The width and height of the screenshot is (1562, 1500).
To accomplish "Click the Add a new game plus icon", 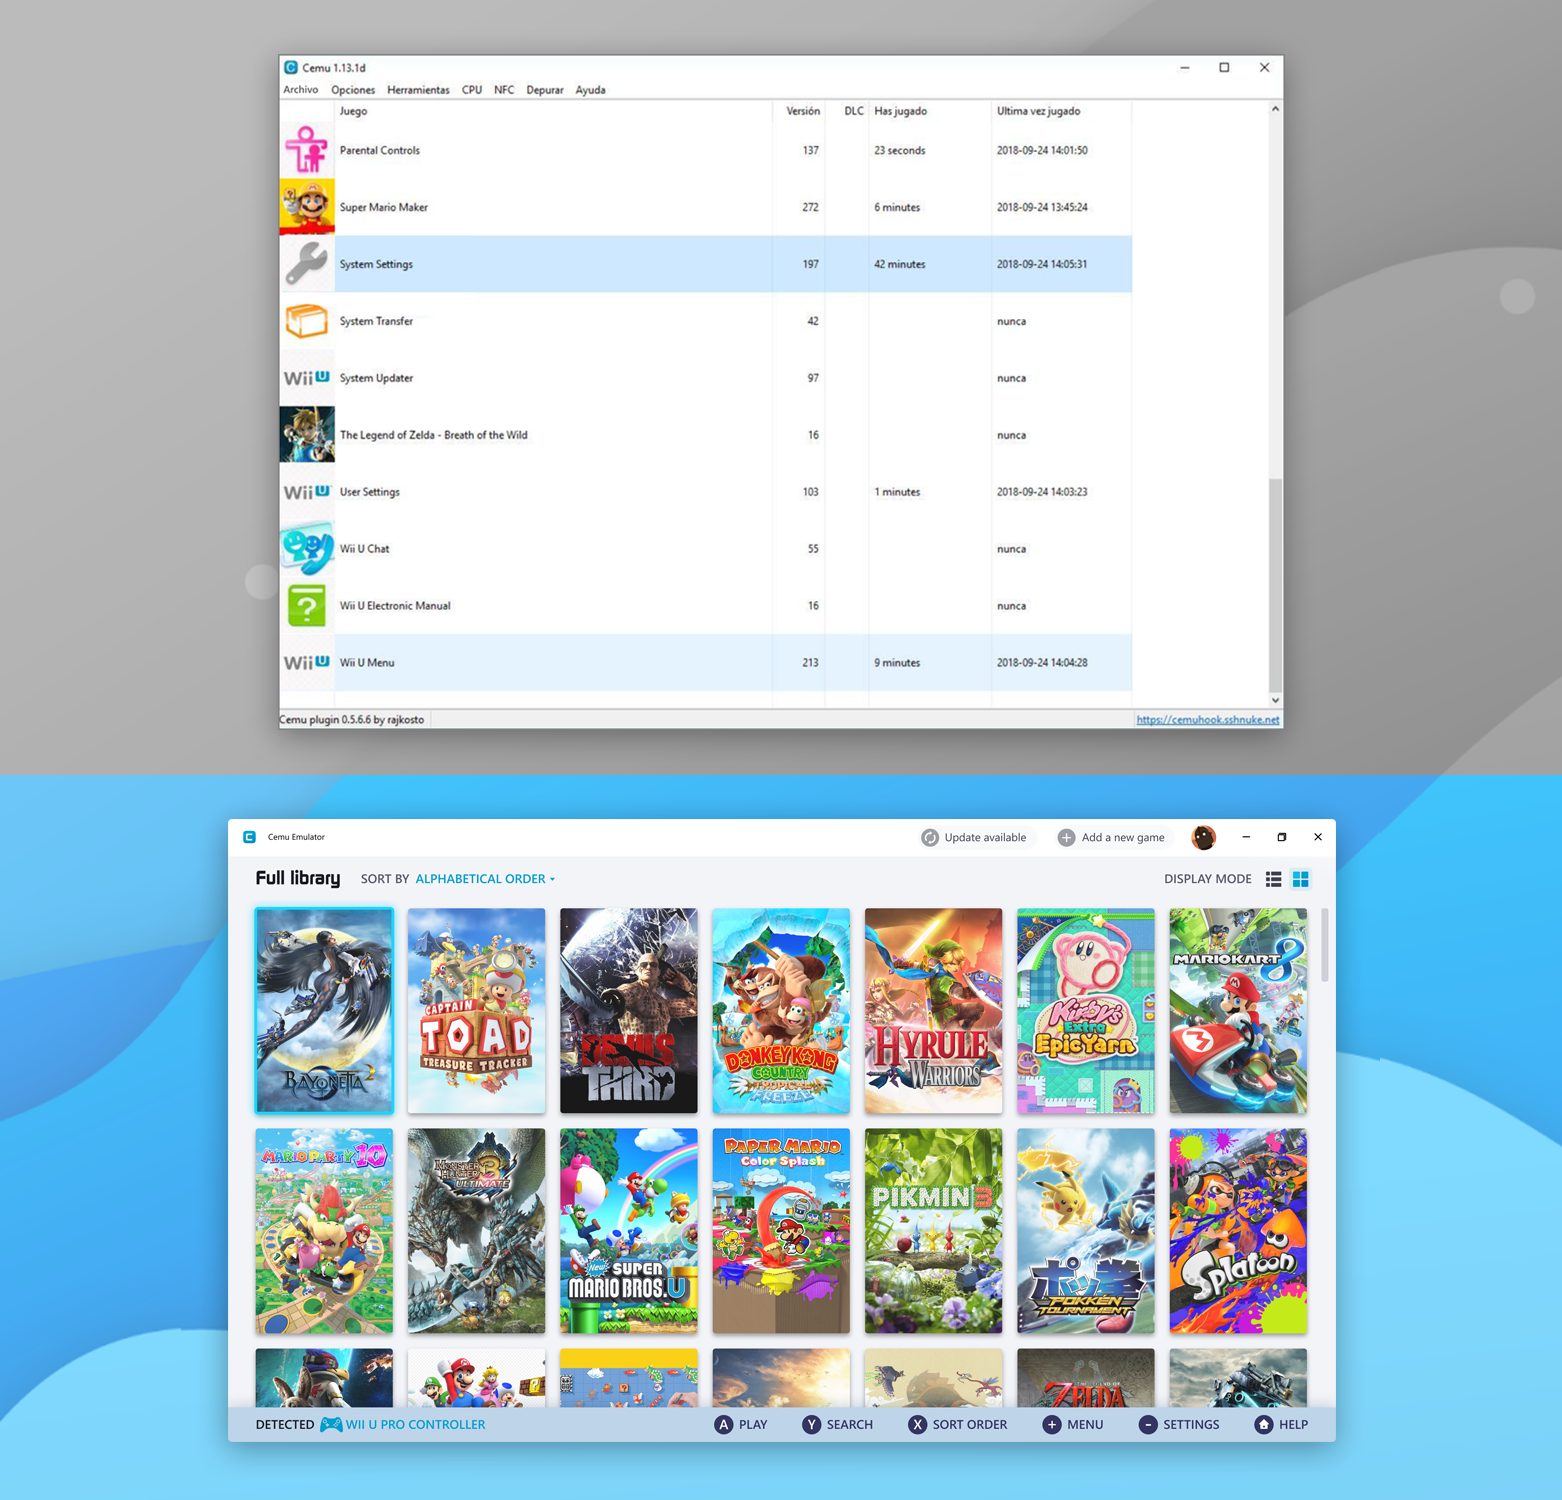I will (x=1067, y=838).
